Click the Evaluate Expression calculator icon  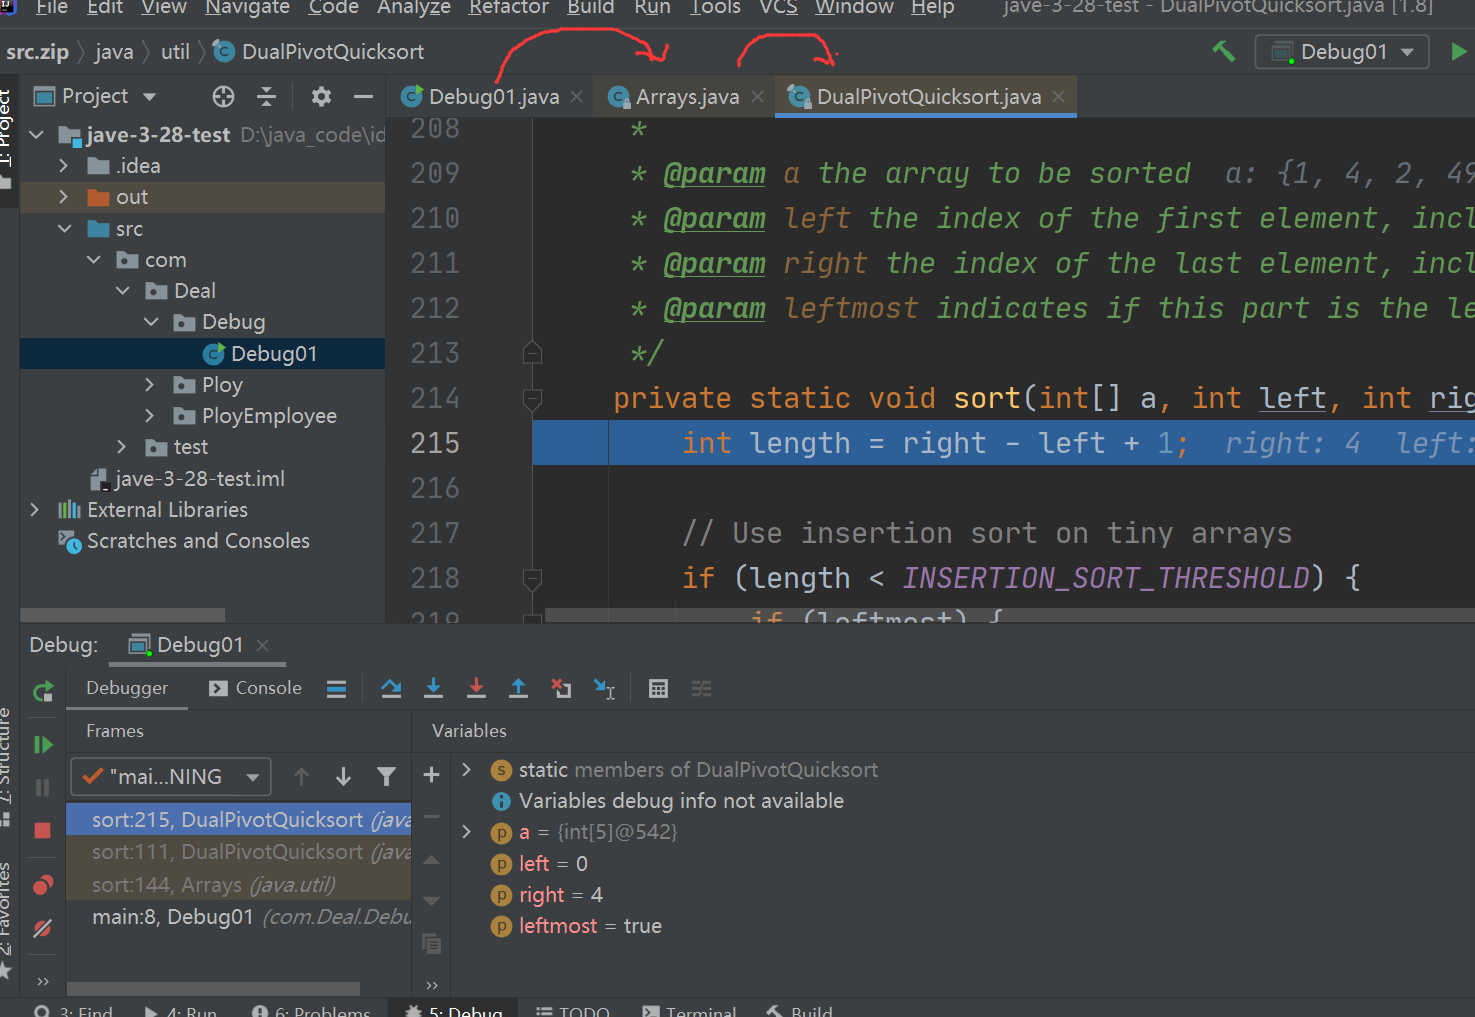[x=658, y=689]
